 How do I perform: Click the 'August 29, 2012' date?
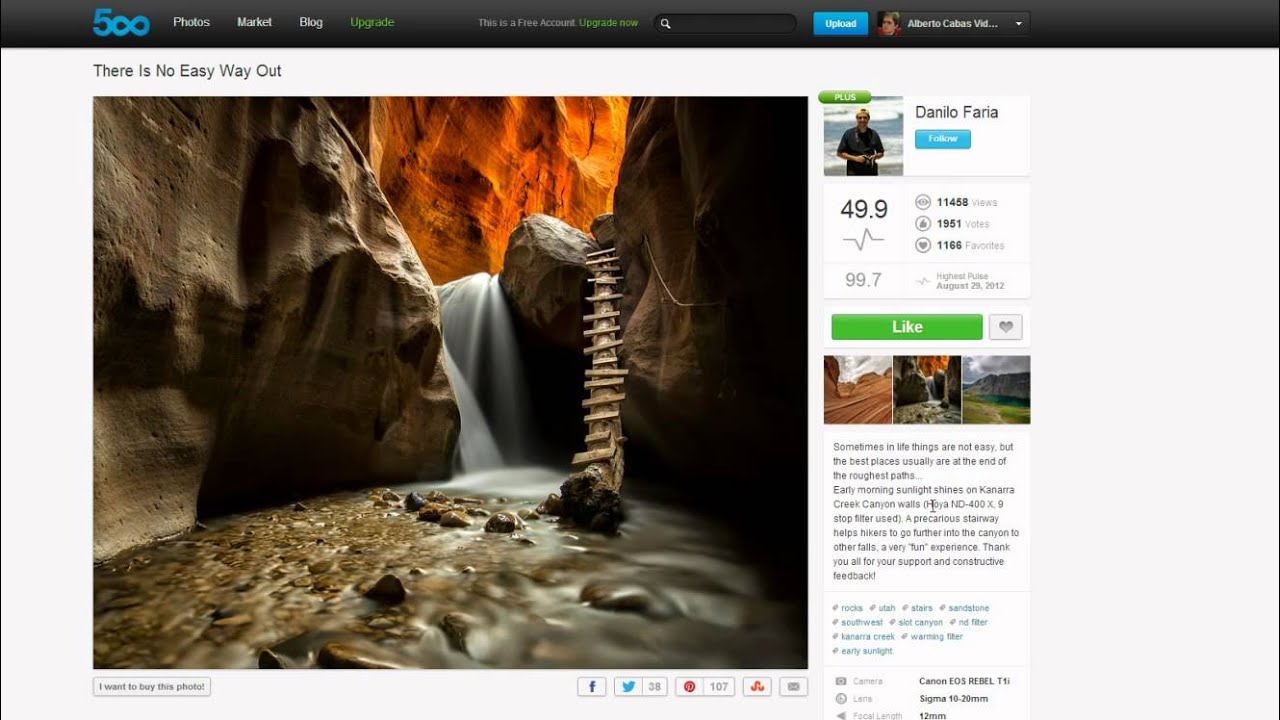point(970,286)
